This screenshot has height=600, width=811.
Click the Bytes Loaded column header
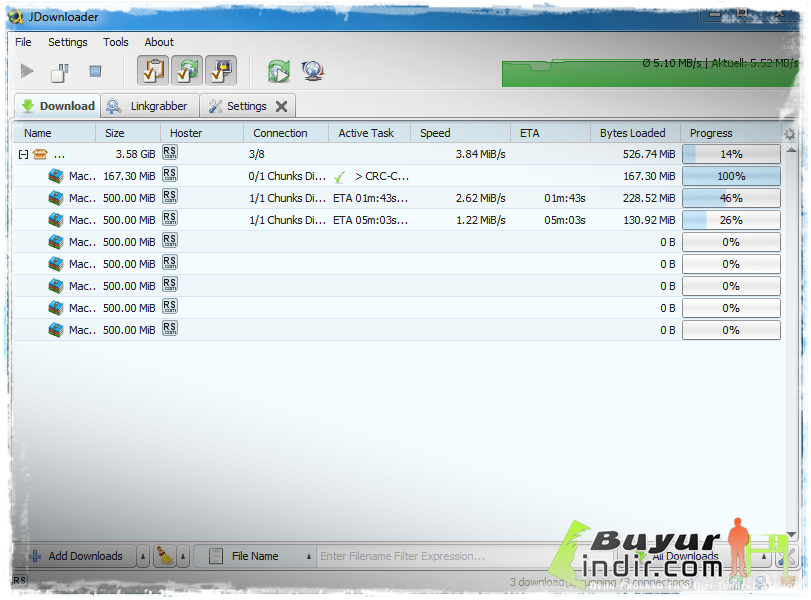pyautogui.click(x=635, y=133)
